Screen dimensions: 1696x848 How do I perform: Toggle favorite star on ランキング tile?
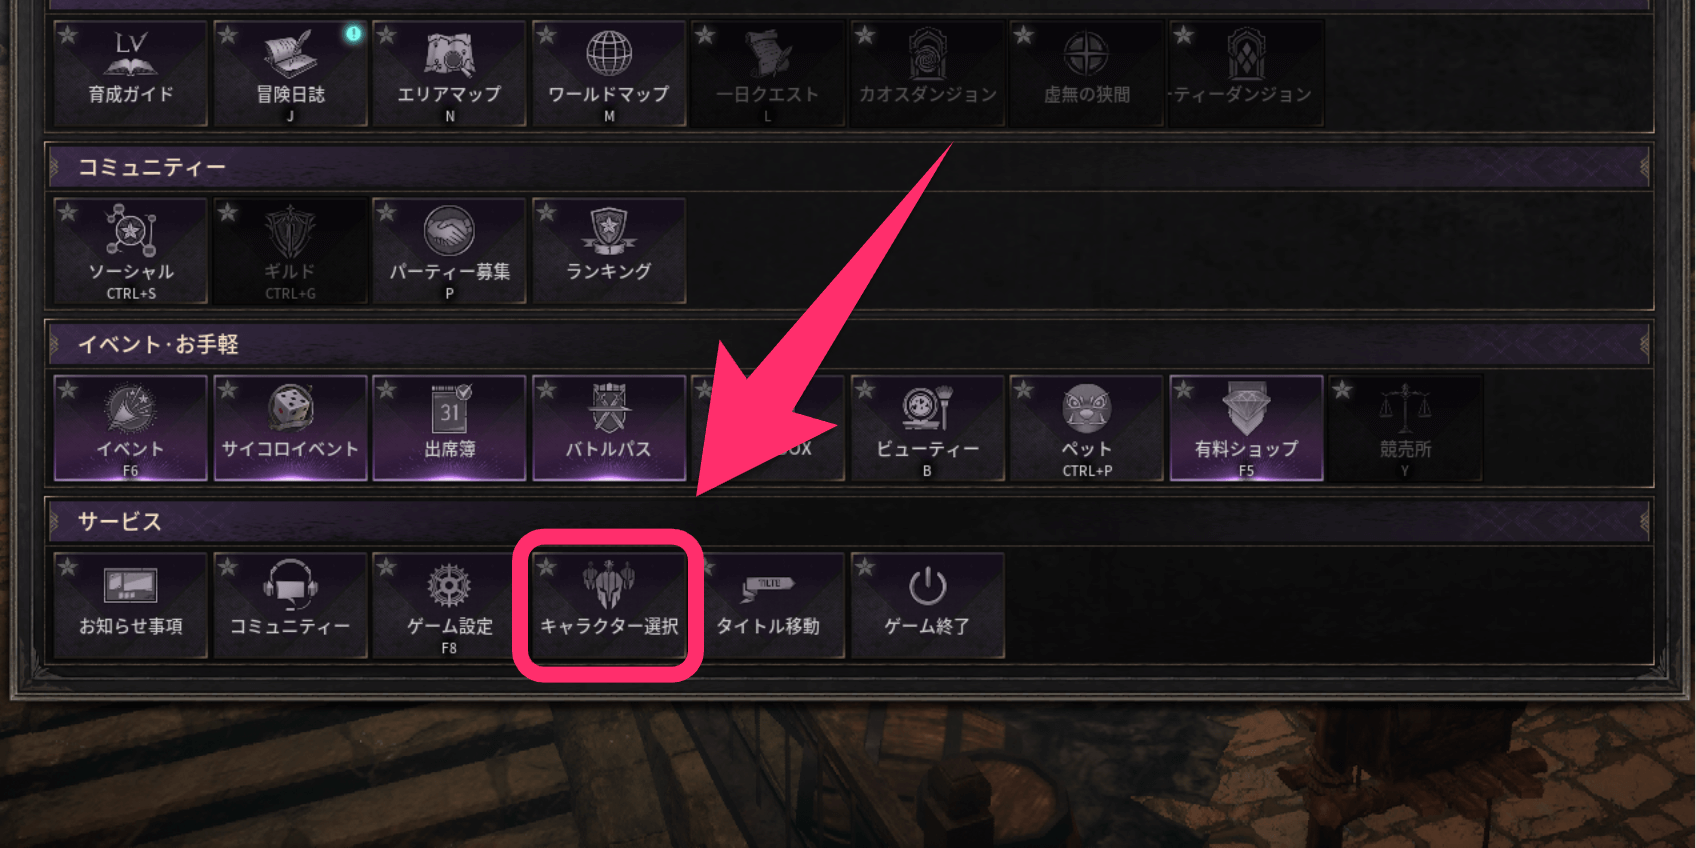(546, 212)
